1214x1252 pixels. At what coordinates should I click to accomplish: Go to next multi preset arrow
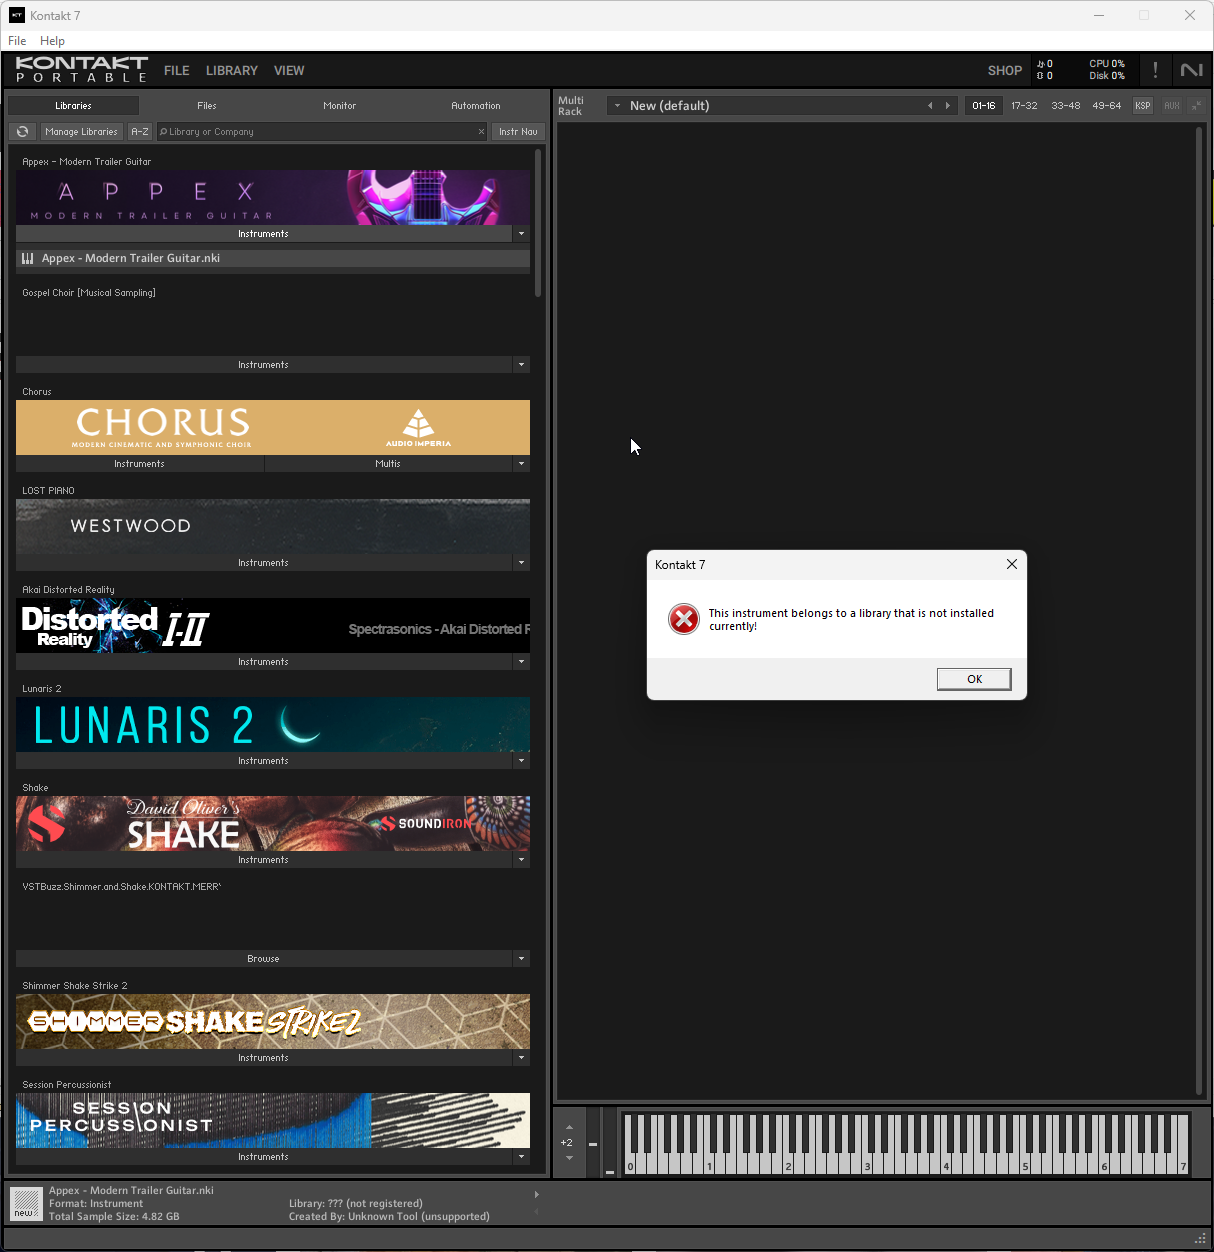point(948,105)
